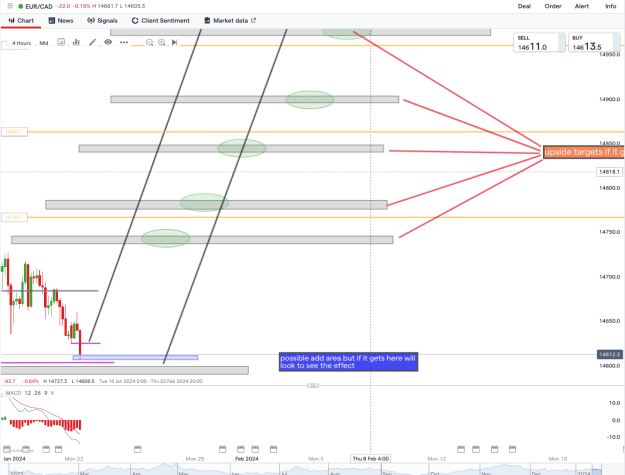Click the Feb 2024 date axis label

(x=247, y=459)
